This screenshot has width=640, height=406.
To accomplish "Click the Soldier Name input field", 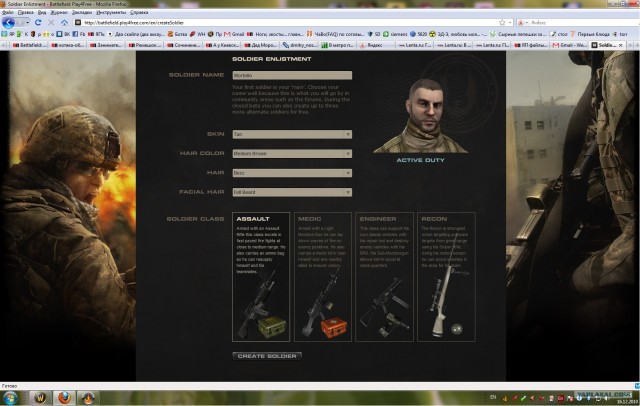I will [x=292, y=75].
